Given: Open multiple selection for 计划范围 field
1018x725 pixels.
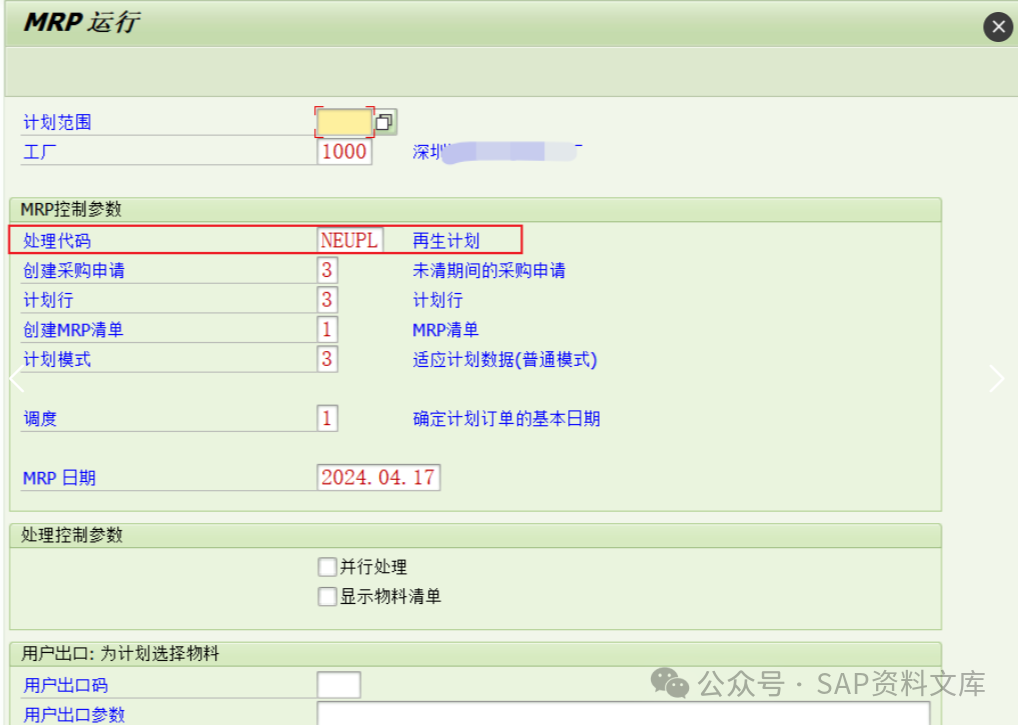Looking at the screenshot, I should tap(386, 120).
